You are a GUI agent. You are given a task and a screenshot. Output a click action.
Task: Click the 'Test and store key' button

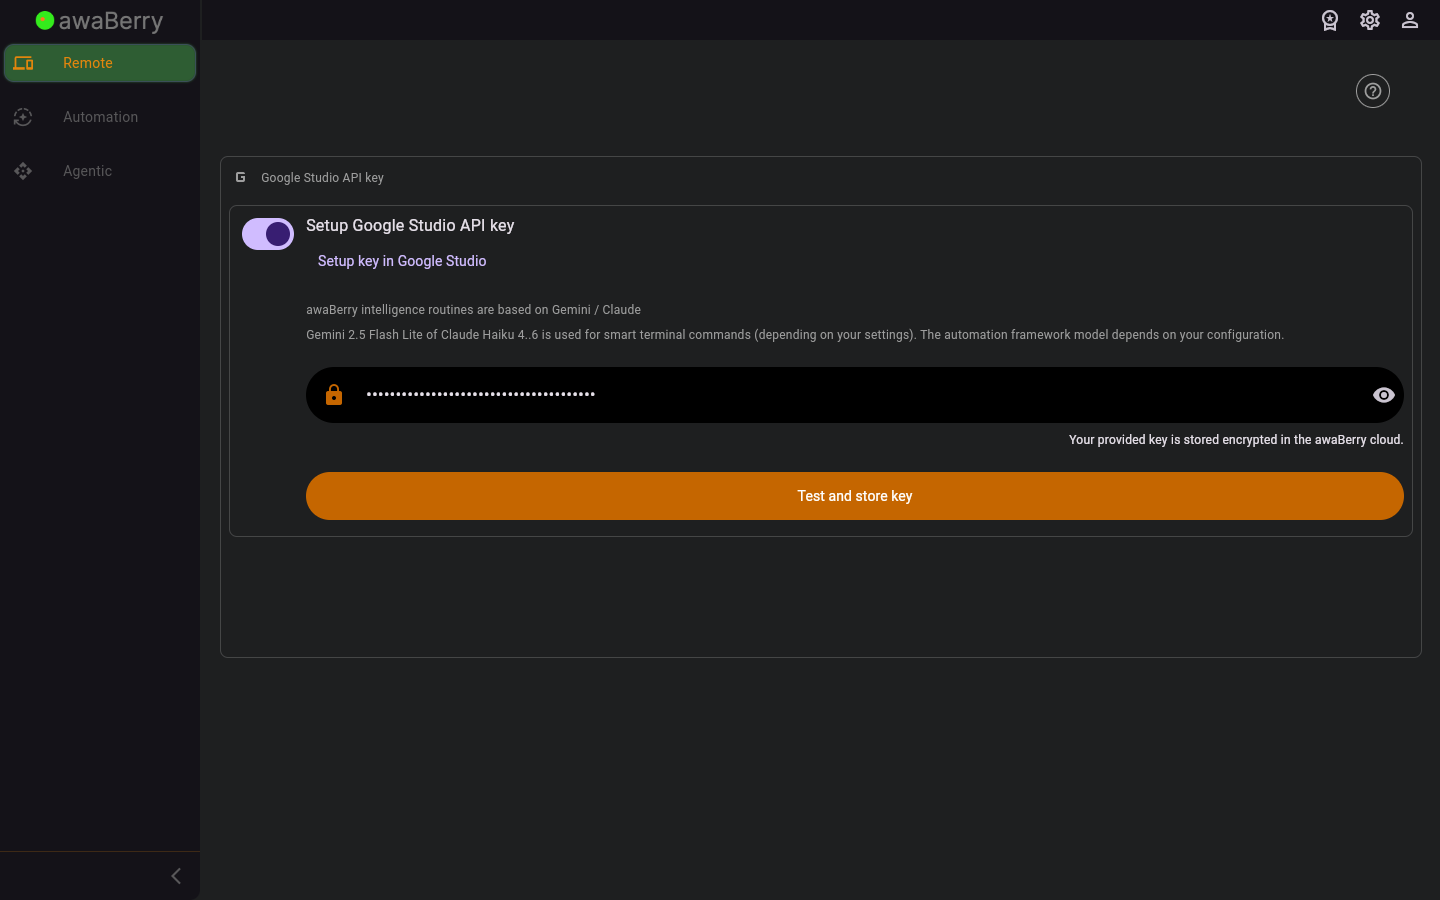click(x=855, y=496)
